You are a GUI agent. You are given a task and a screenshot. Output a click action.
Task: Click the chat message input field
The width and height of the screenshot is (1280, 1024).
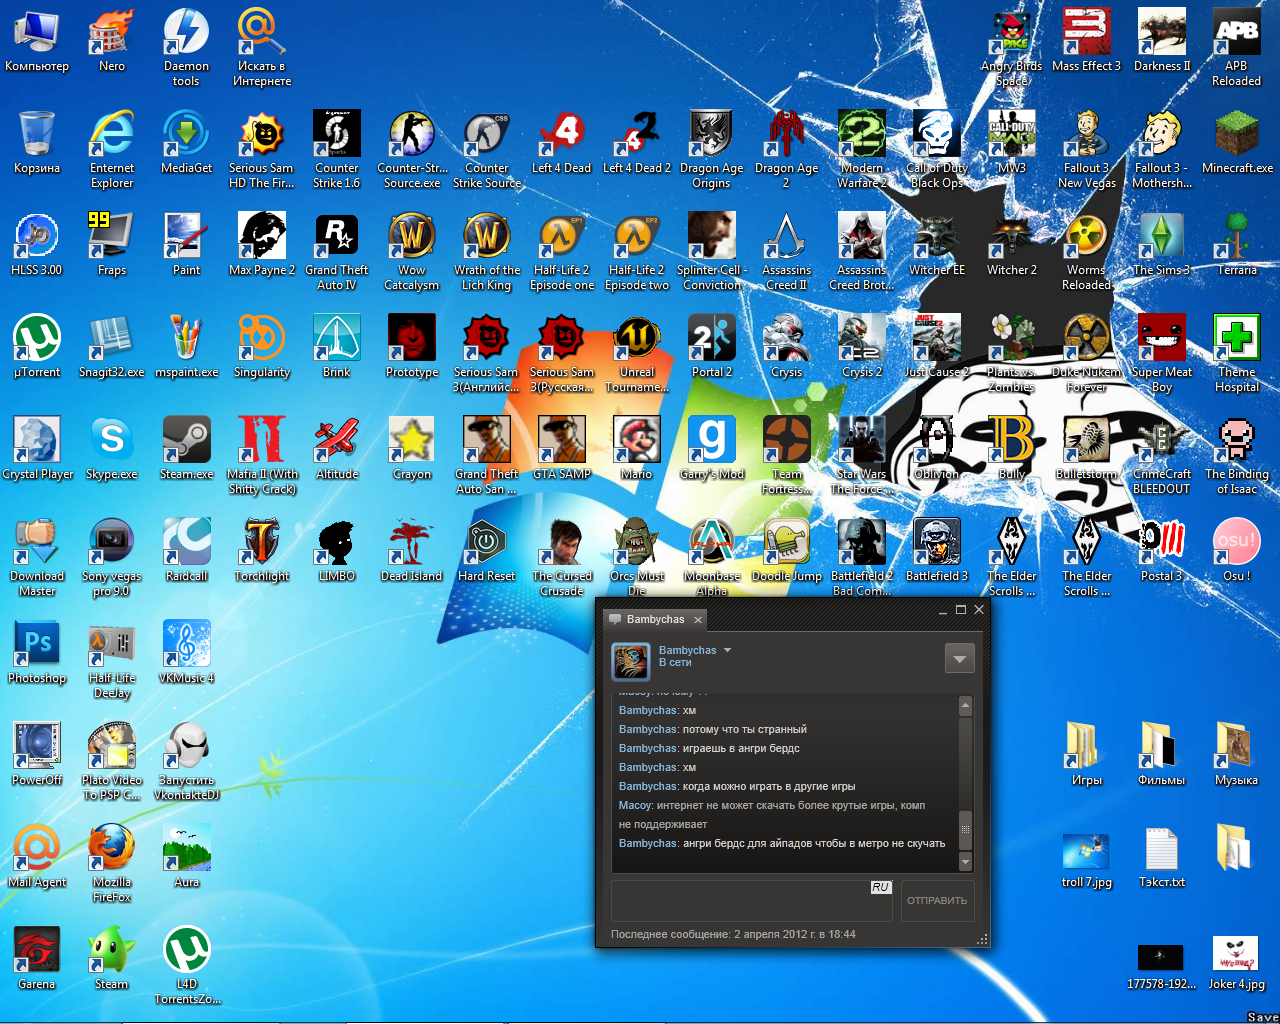pos(753,901)
